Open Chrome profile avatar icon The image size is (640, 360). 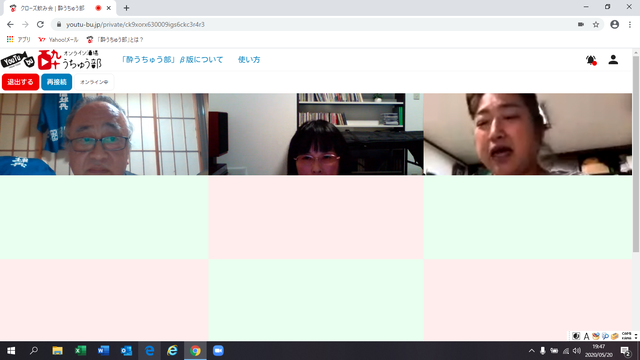[x=614, y=24]
